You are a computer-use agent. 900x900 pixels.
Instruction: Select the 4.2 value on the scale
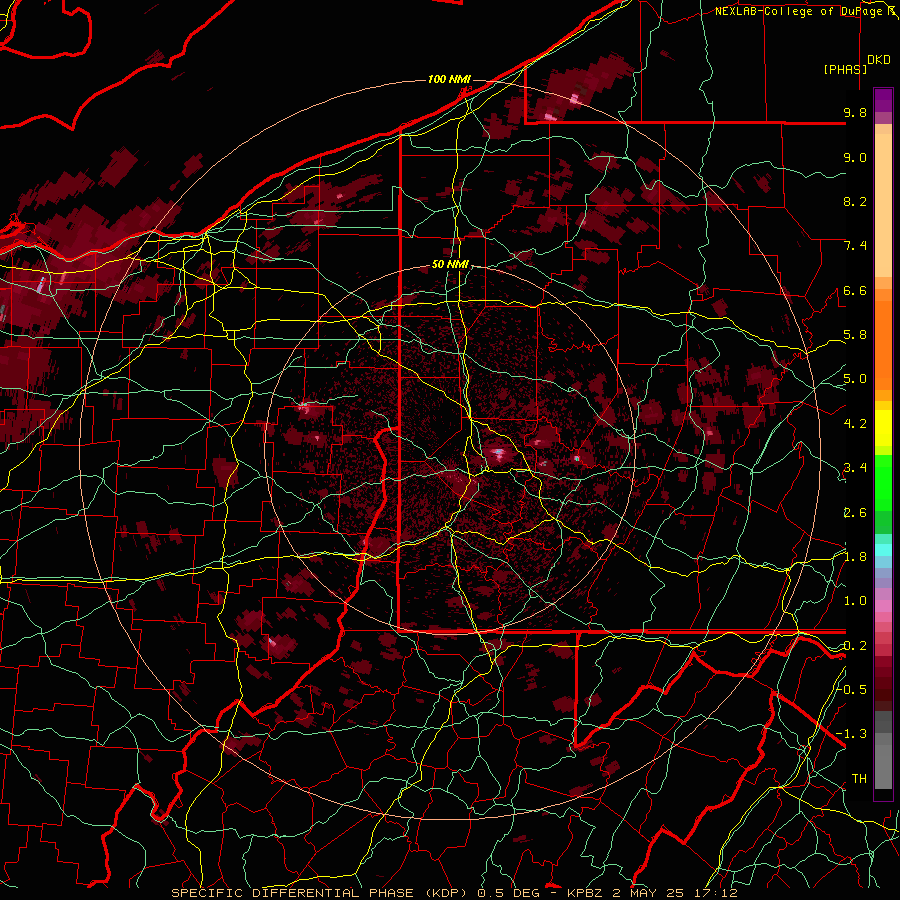coord(855,424)
